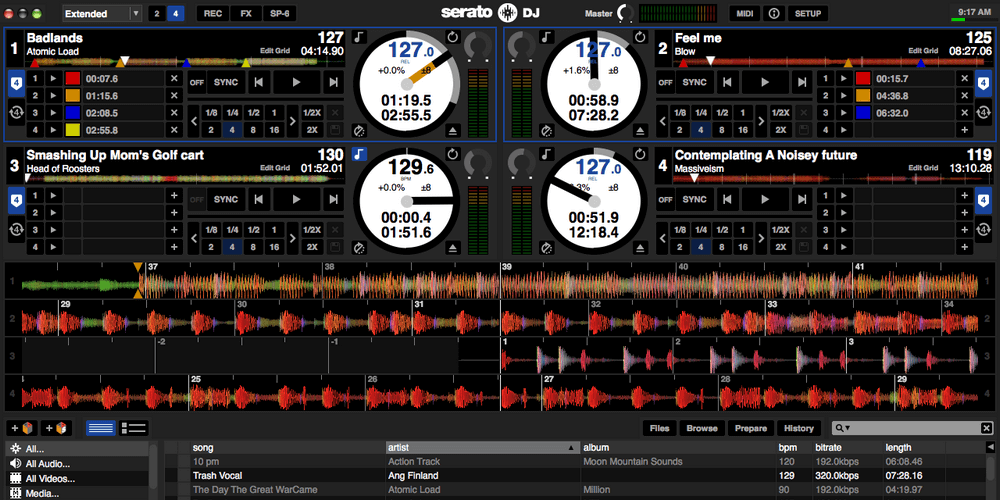Screen dimensions: 1000x500
Task: Open the Browse panel
Action: [702, 428]
